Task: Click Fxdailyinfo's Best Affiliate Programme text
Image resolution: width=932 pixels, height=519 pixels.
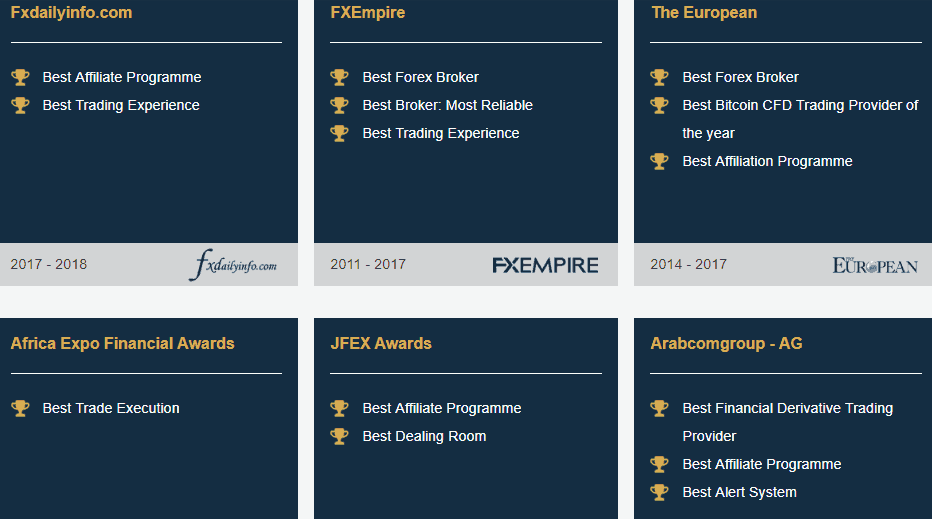Action: [x=122, y=77]
